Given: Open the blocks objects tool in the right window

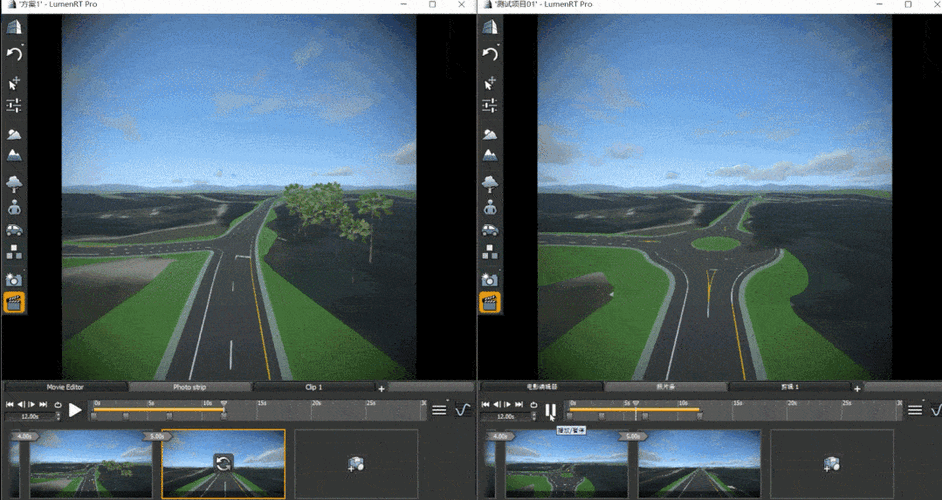Looking at the screenshot, I should 490,251.
